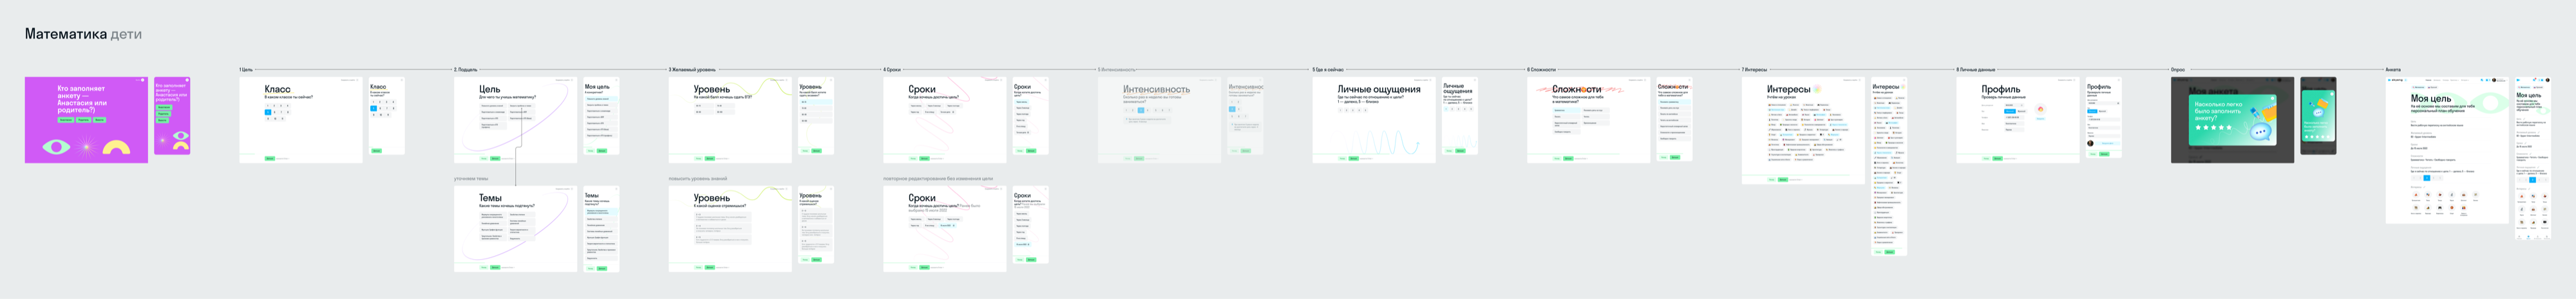Click the yellow arch in purple desktop frame
2576x299 pixels.
pyautogui.click(x=117, y=148)
